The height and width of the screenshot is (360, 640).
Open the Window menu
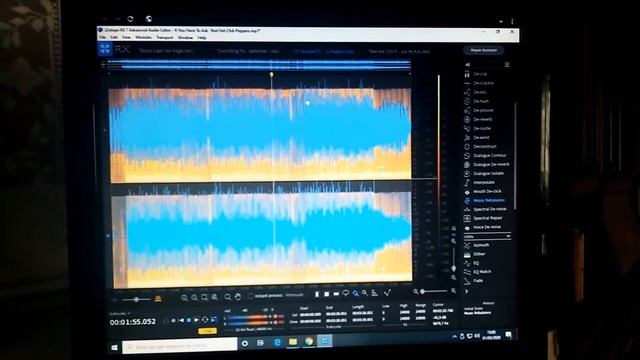coord(185,38)
